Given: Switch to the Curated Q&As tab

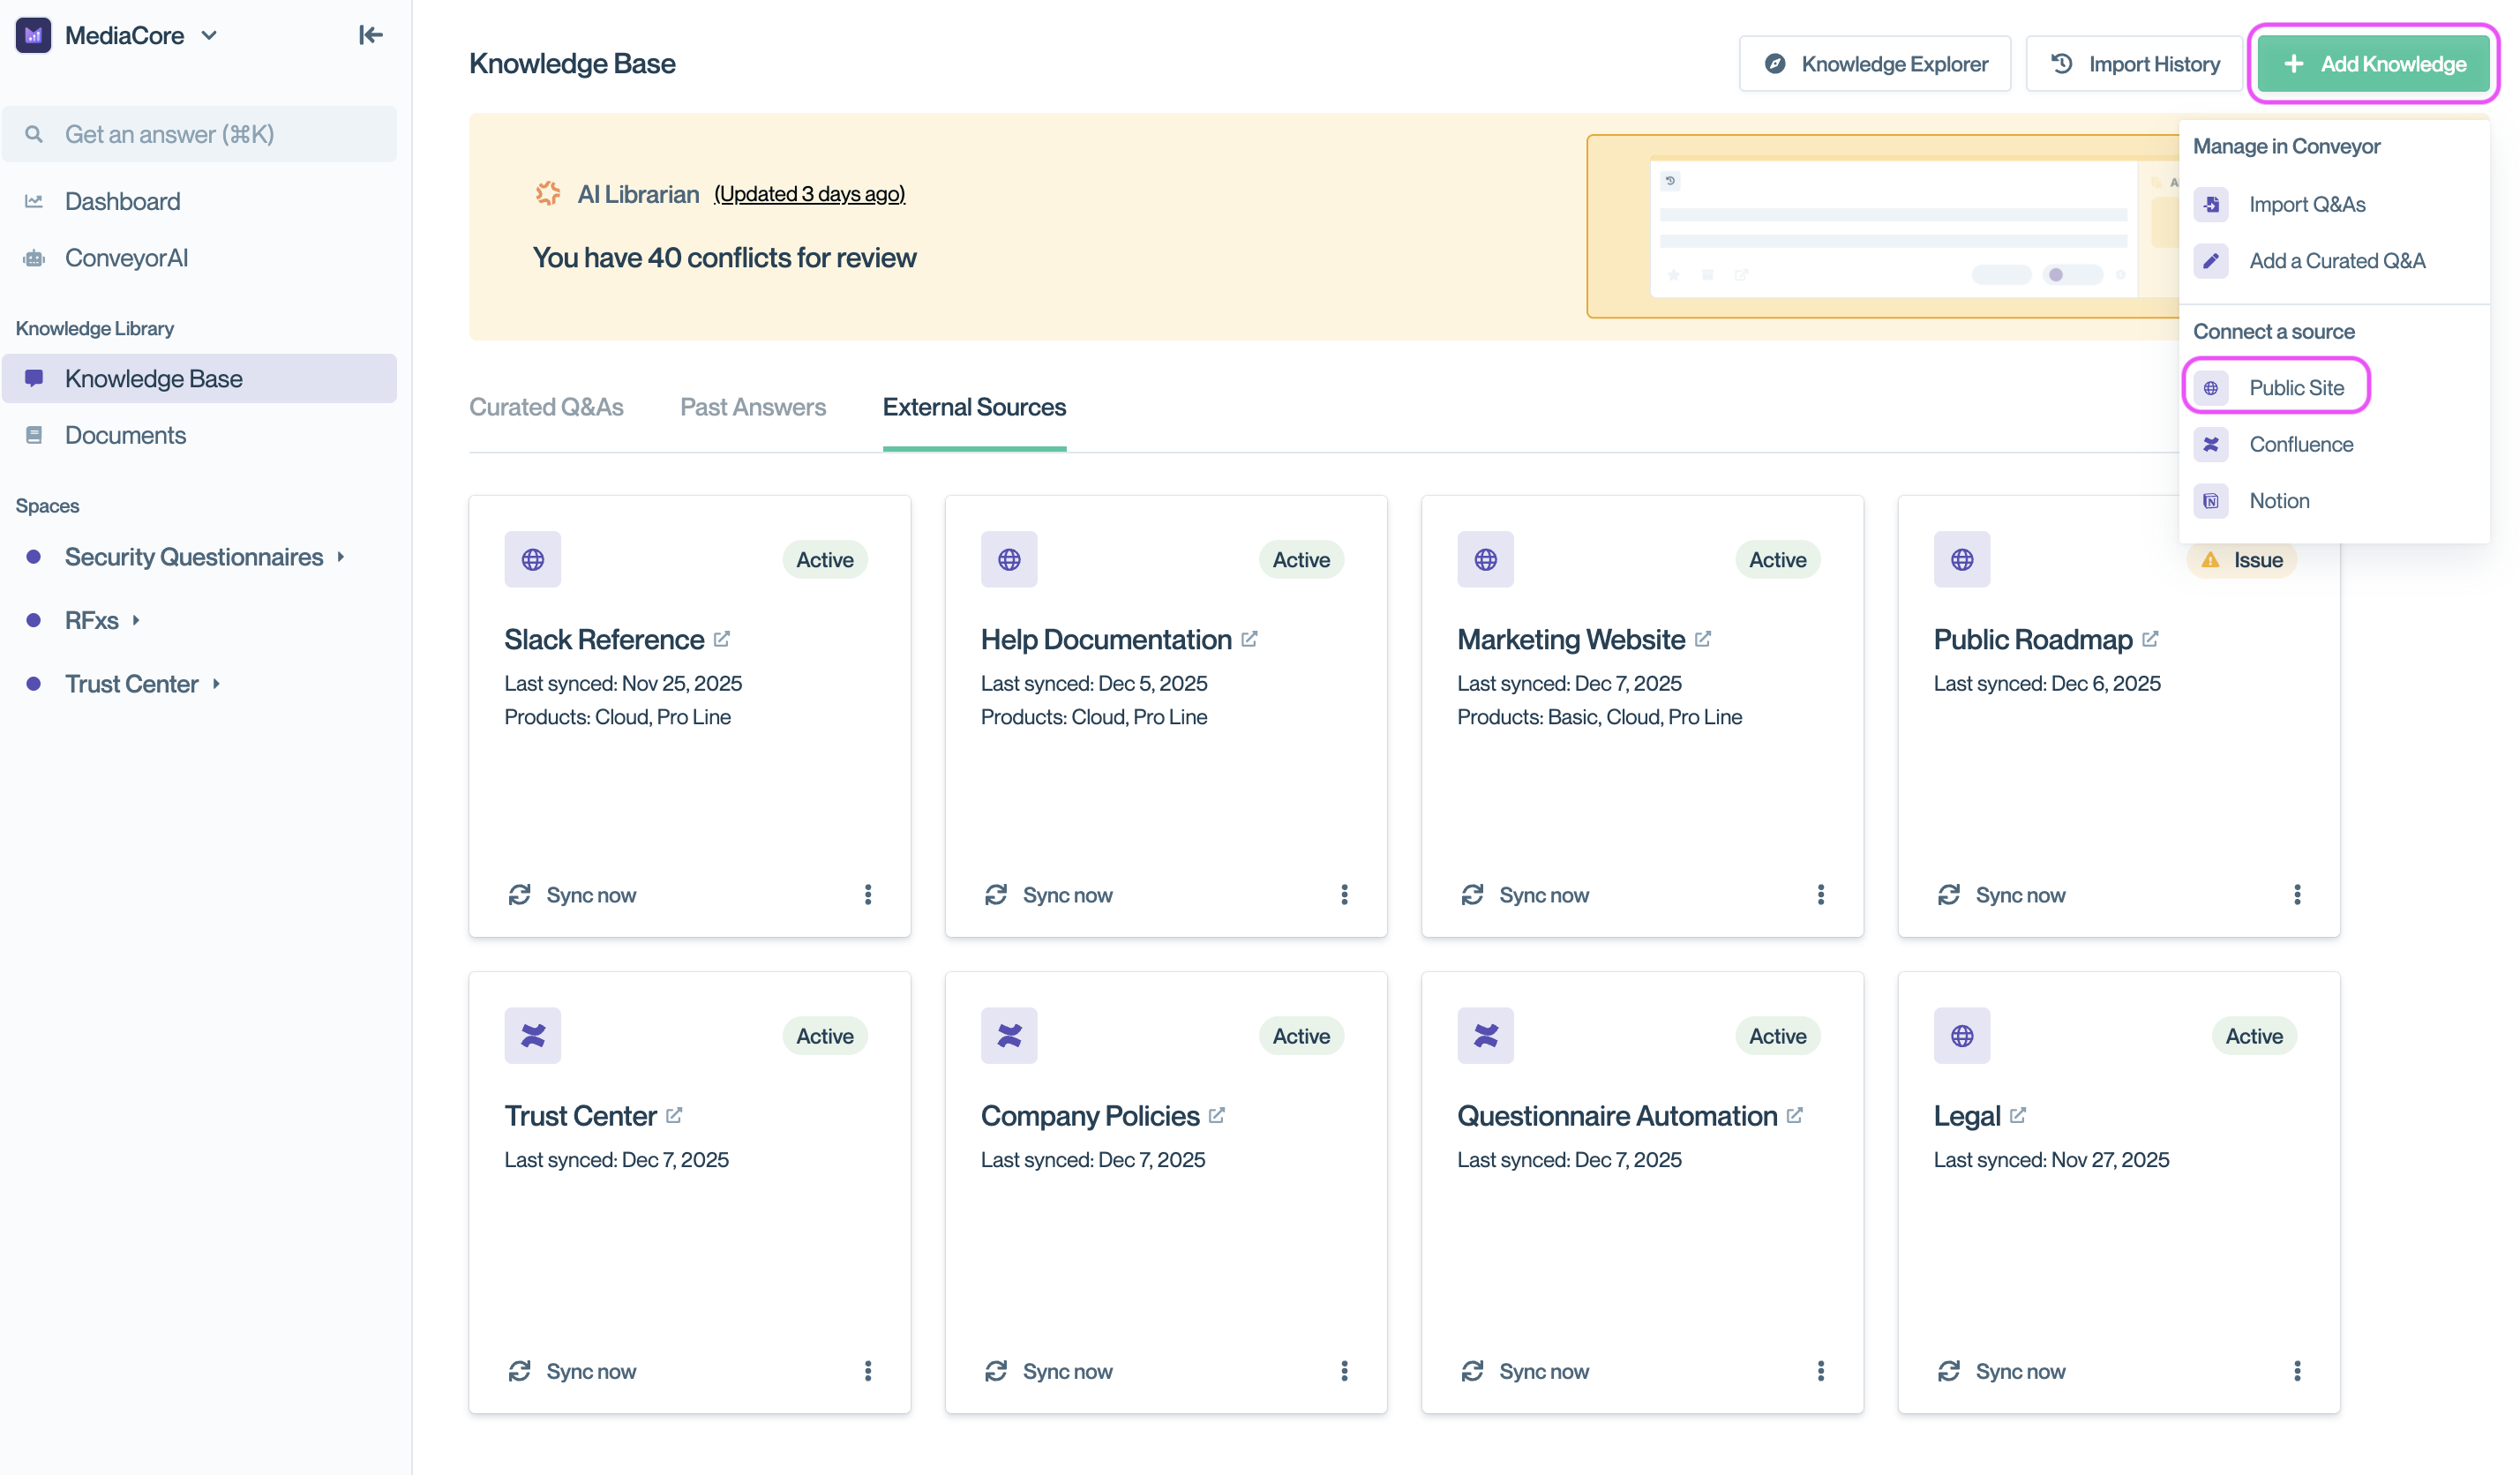Looking at the screenshot, I should click(546, 407).
